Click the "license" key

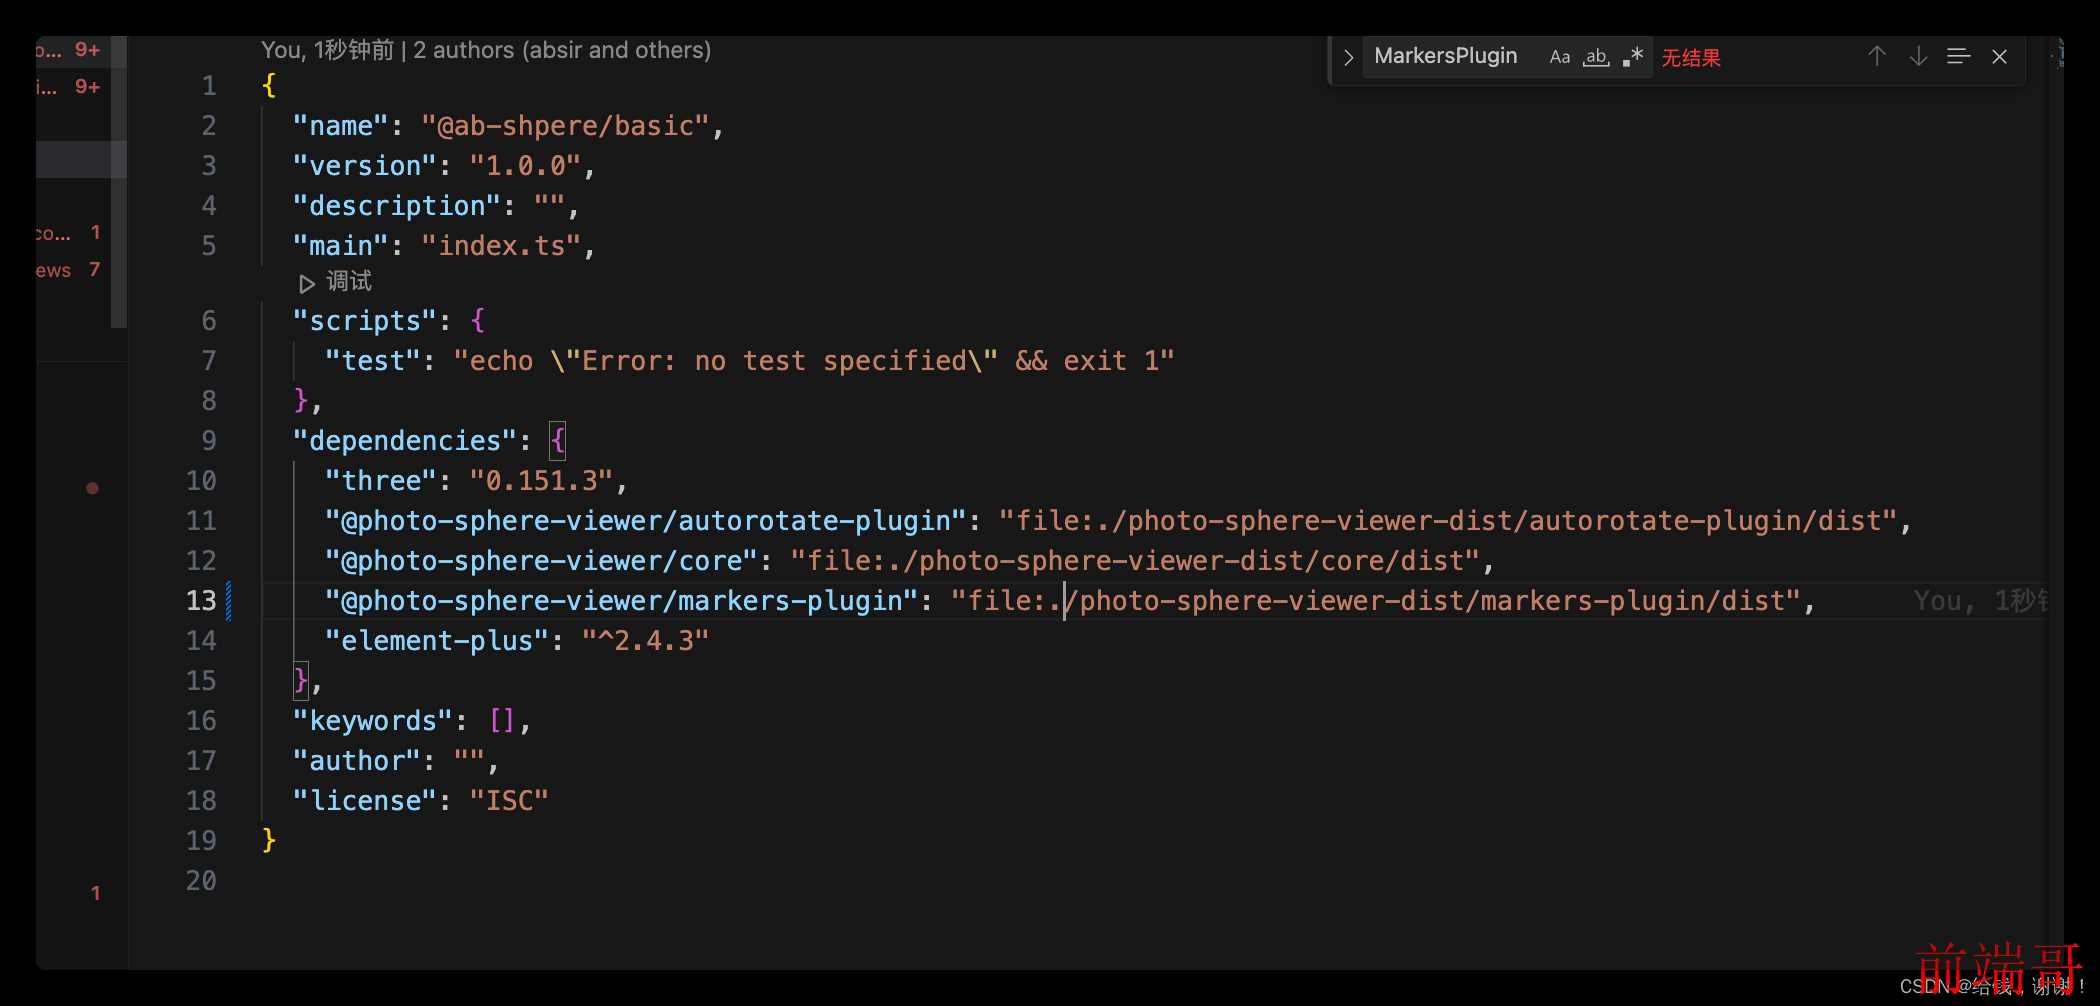point(364,801)
